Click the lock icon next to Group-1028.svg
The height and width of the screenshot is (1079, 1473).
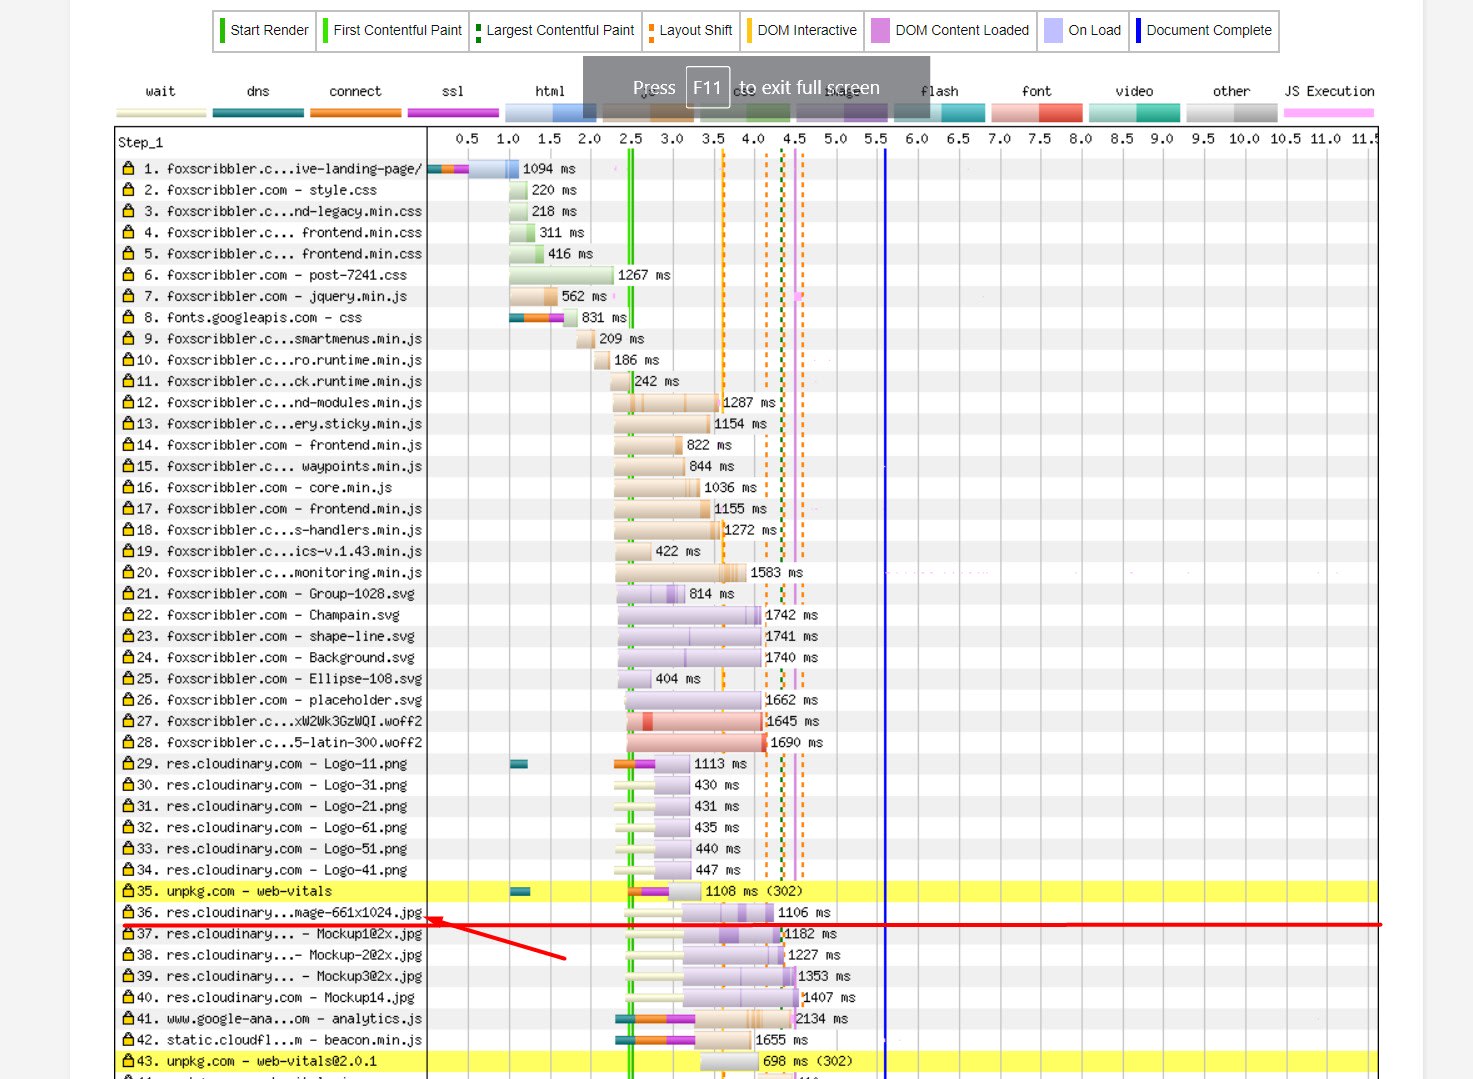point(128,594)
